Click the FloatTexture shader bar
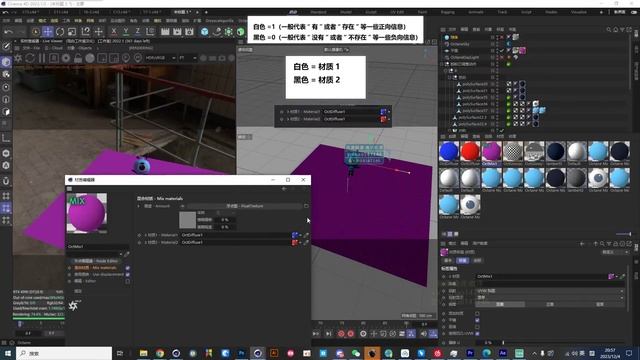Image resolution: width=640 pixels, height=360 pixels. [244, 206]
